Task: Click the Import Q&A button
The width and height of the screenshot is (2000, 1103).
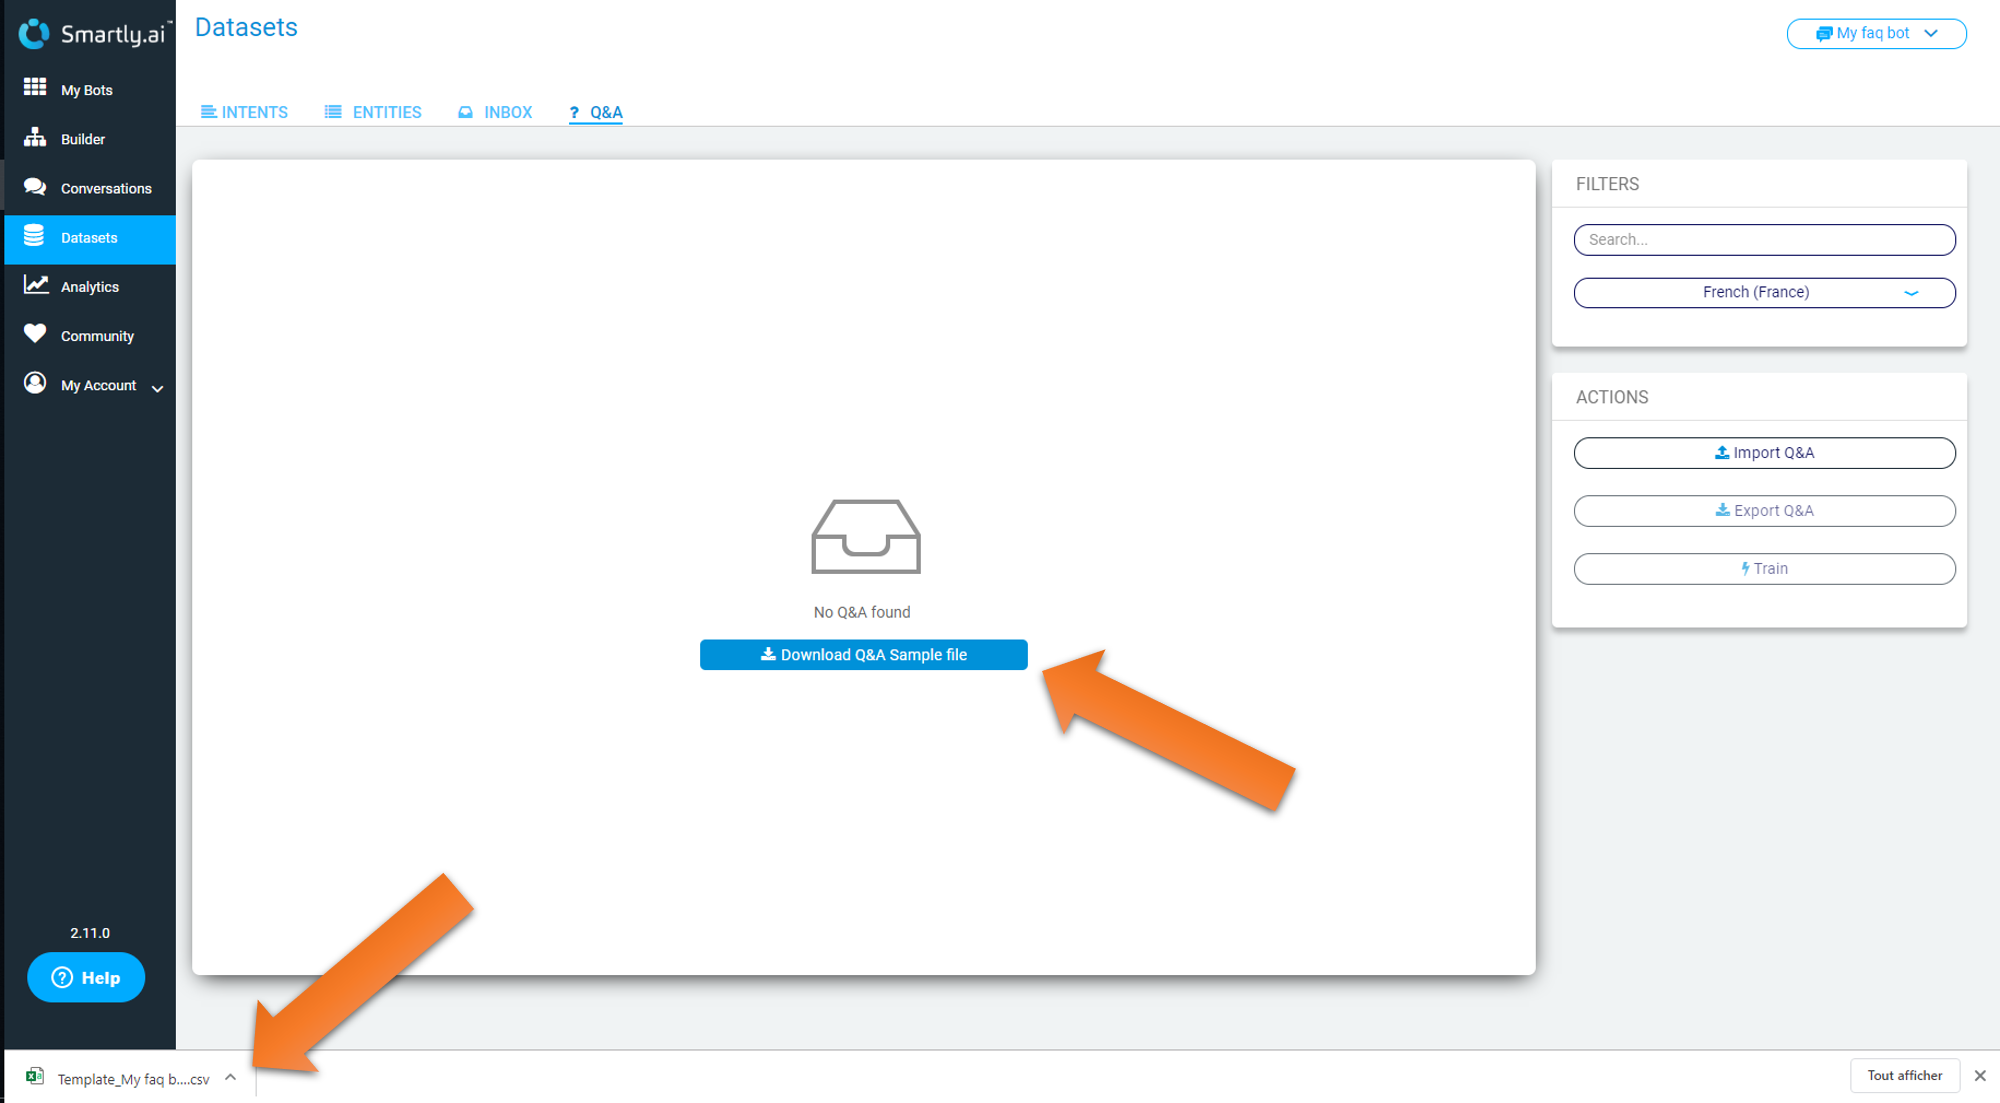Action: tap(1764, 453)
